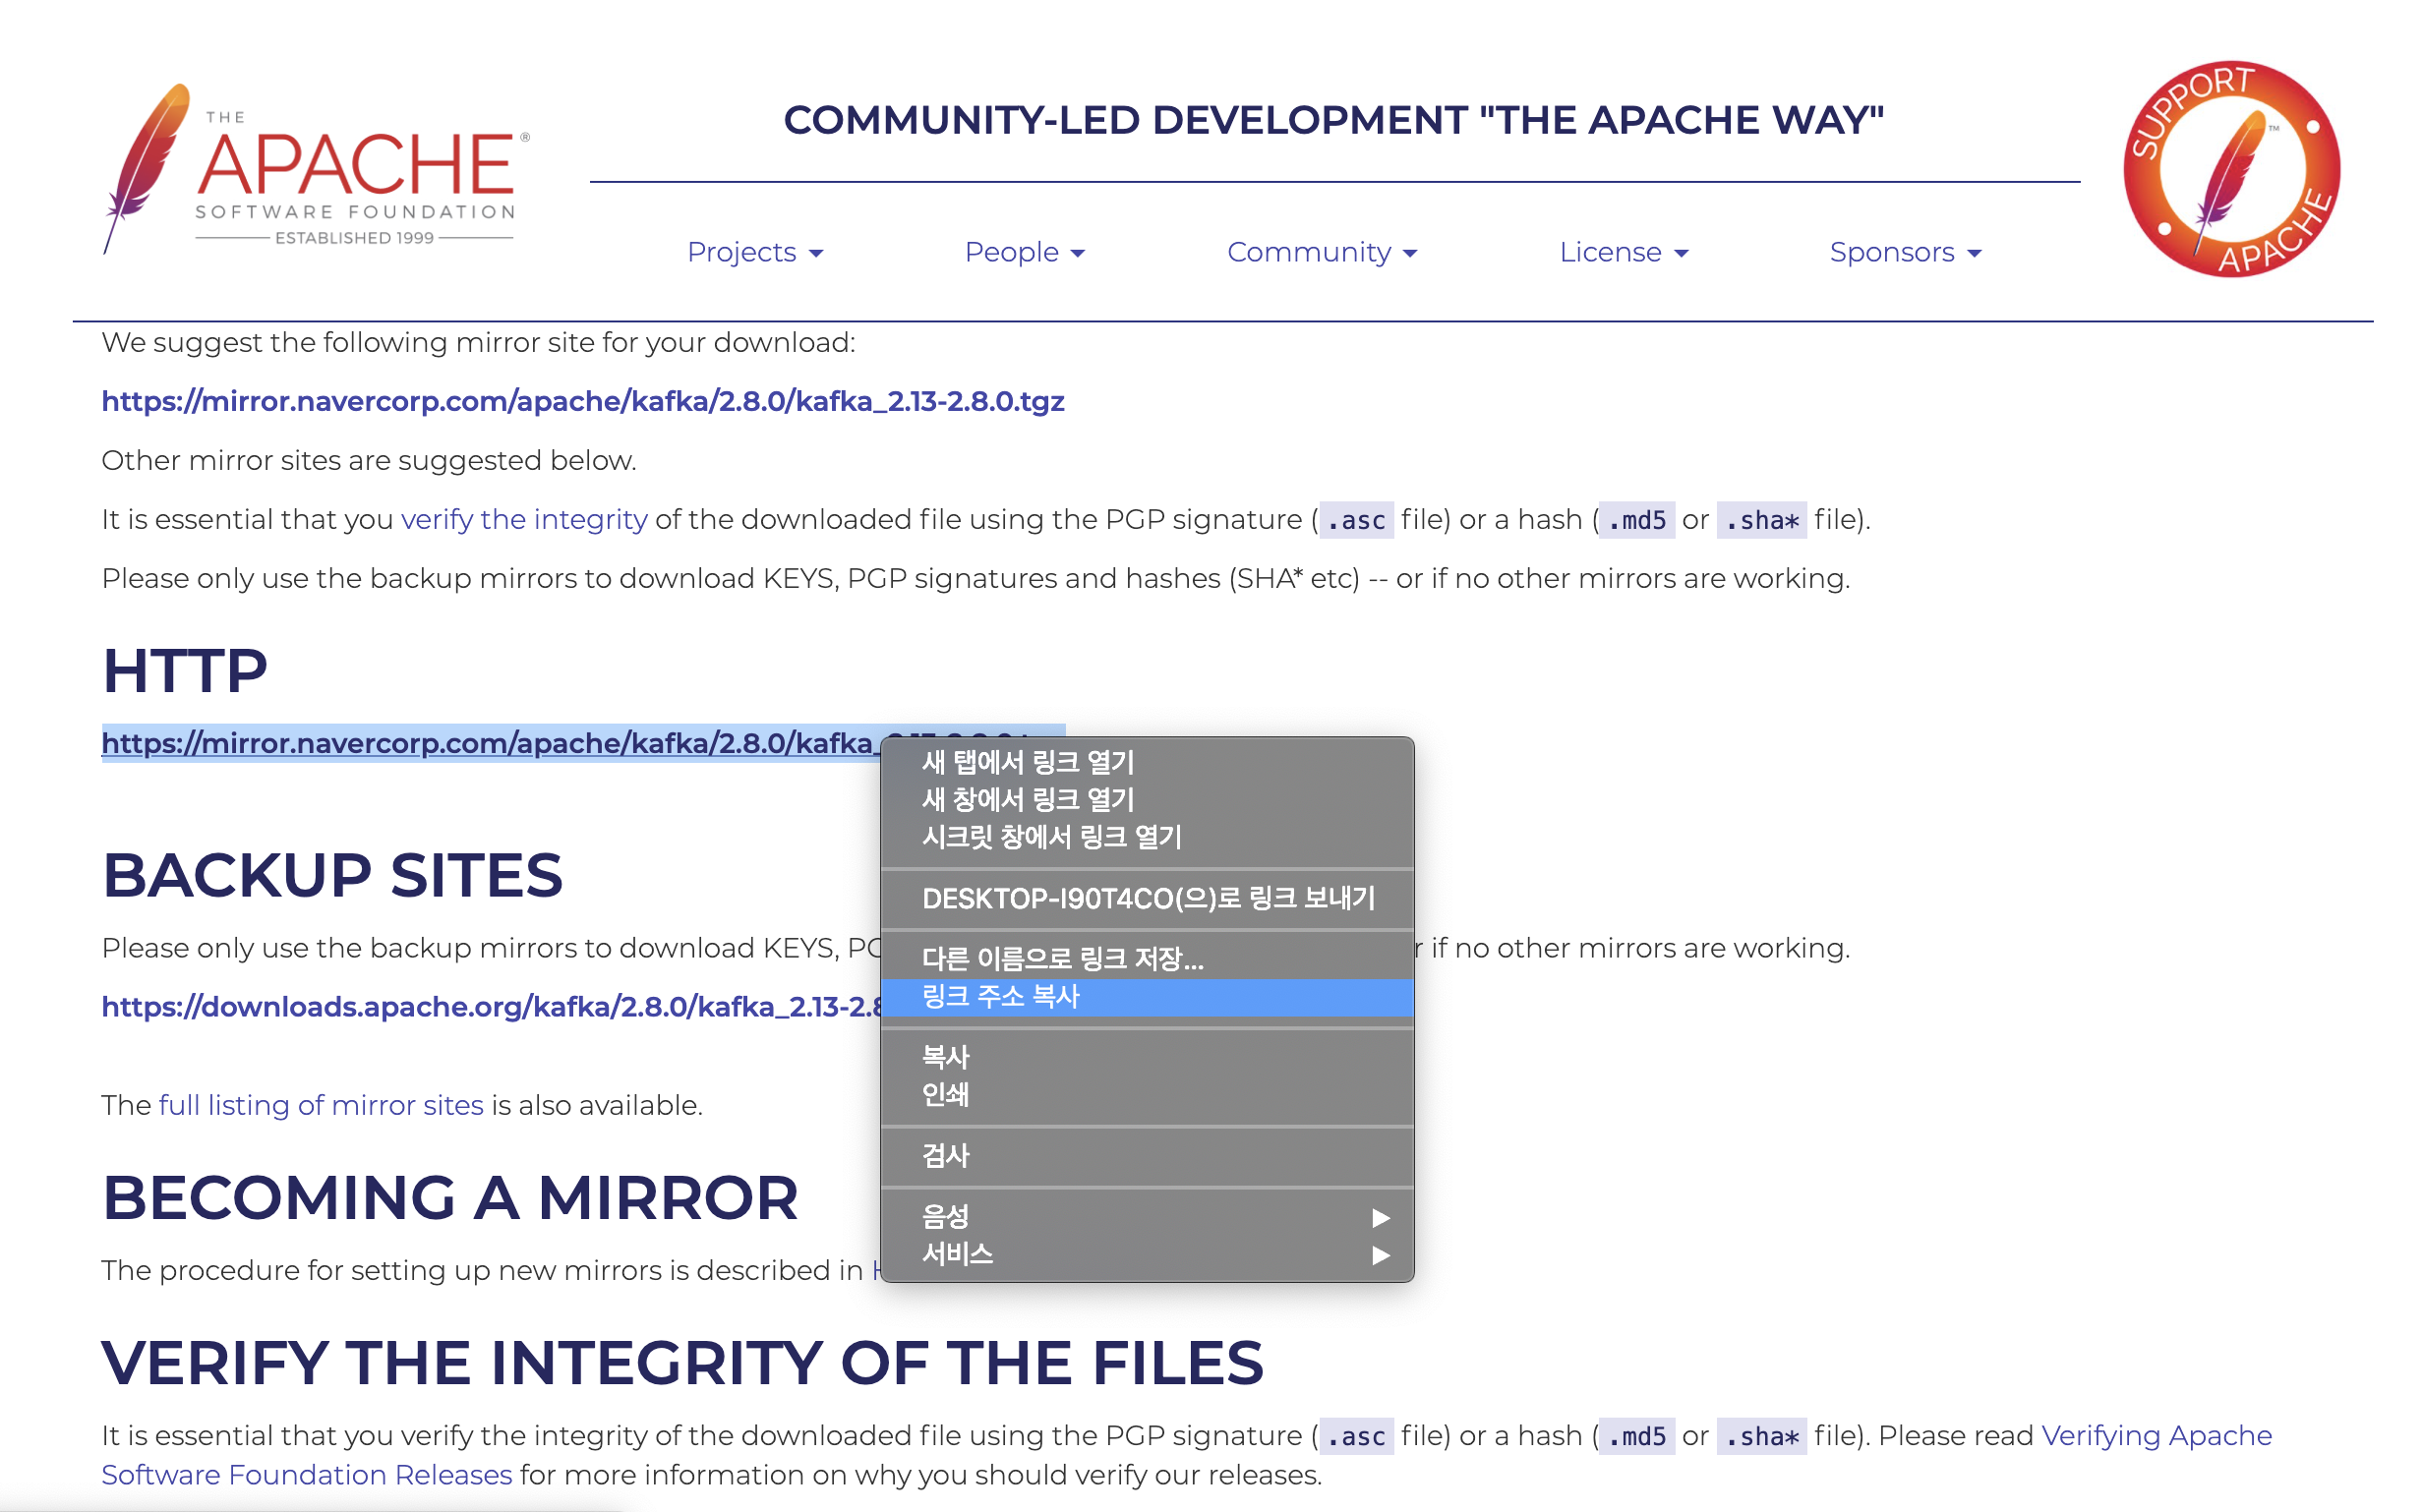Expand the Projects dropdown menu

pos(755,252)
